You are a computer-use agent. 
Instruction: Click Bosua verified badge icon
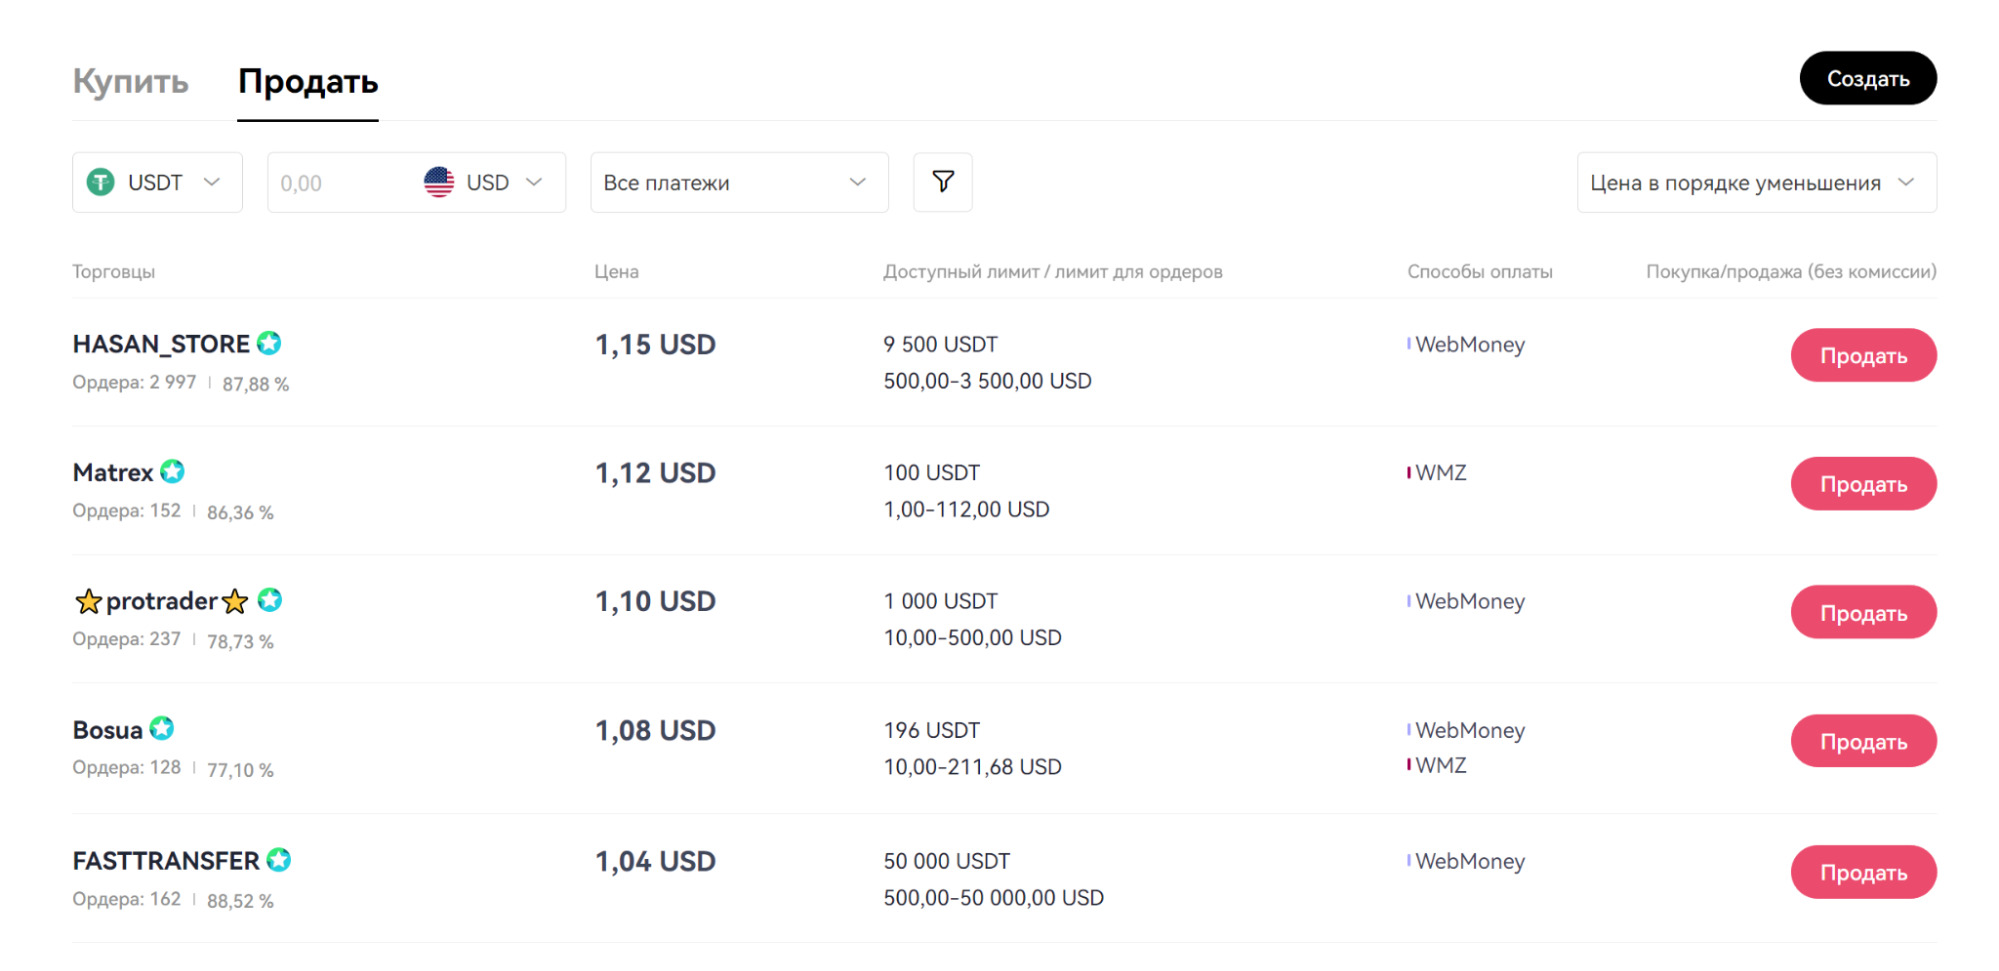coord(162,729)
